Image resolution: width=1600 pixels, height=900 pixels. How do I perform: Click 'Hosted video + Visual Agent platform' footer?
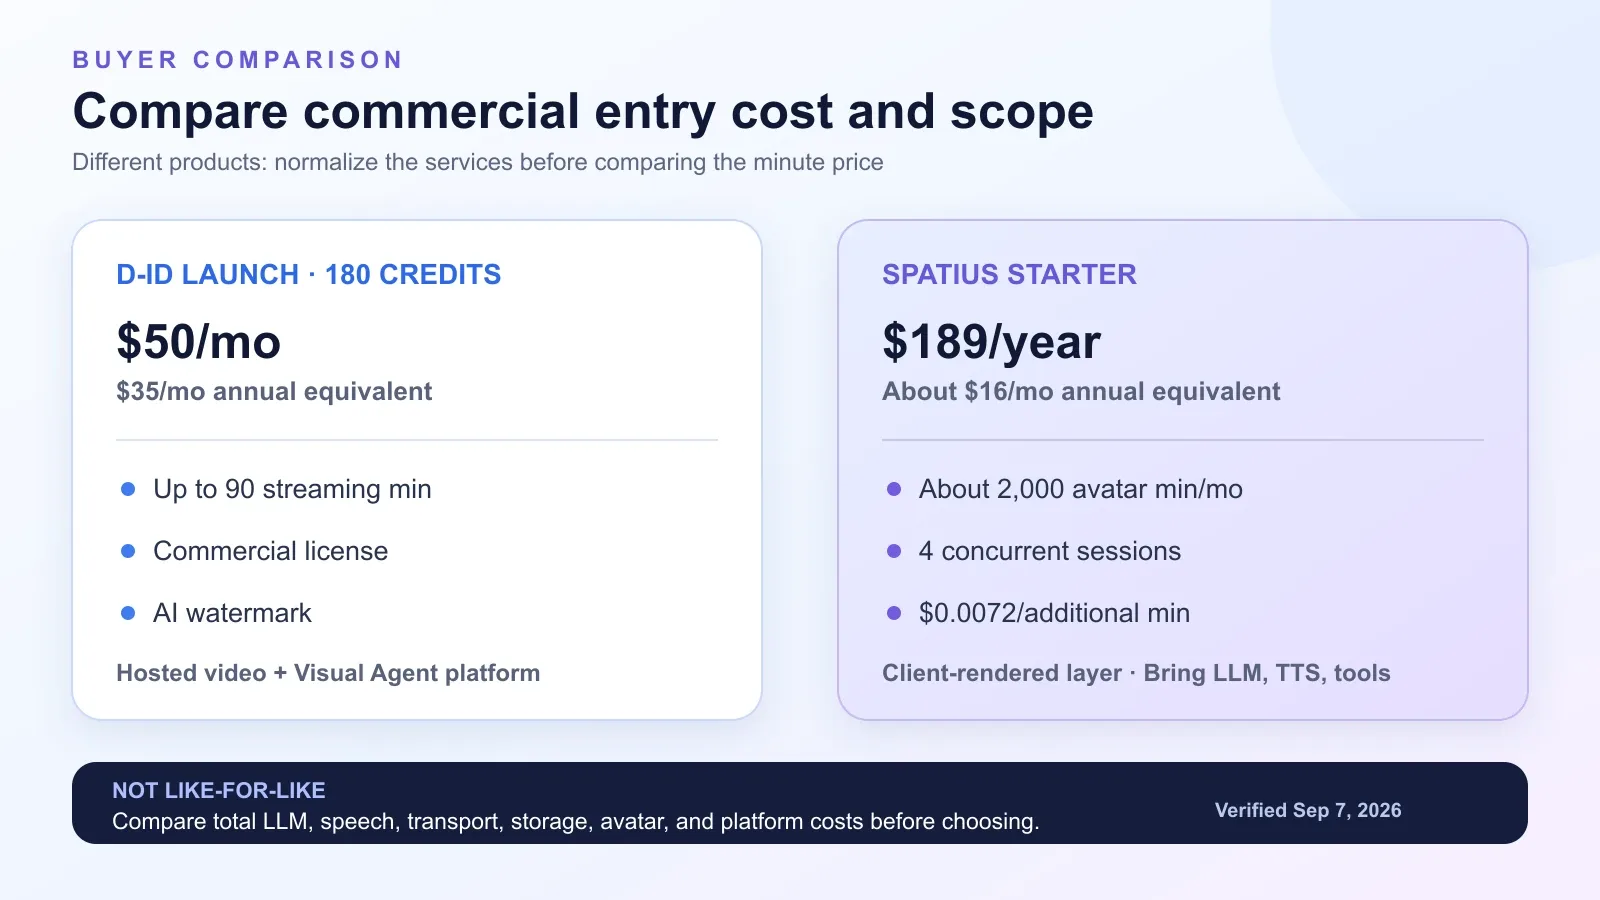click(328, 673)
